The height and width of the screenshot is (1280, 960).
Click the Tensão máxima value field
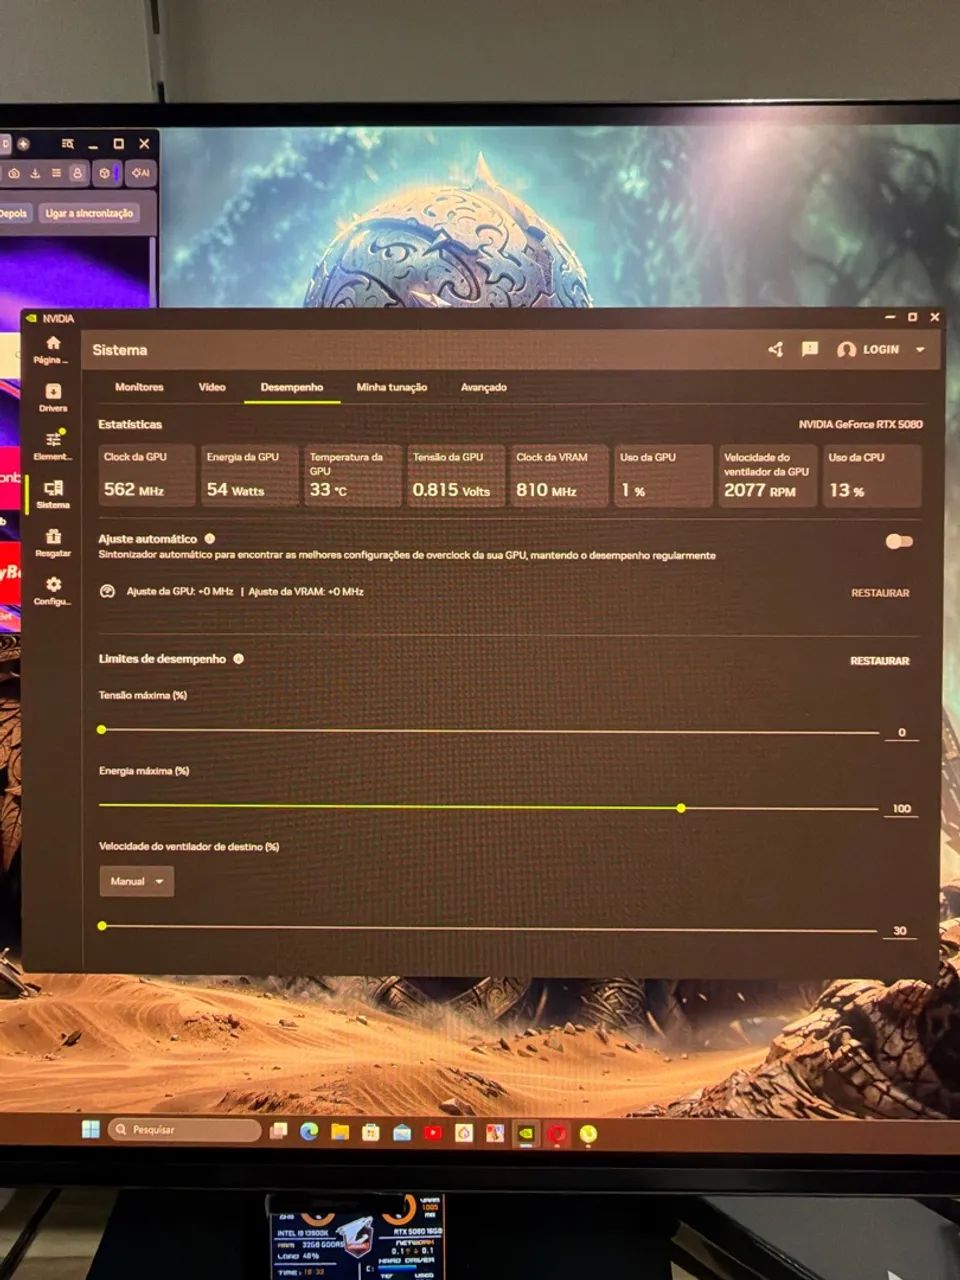click(901, 733)
